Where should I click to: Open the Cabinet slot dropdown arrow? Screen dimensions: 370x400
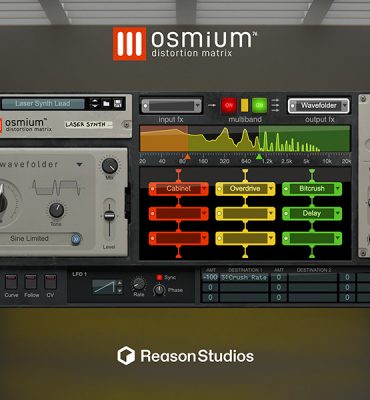(204, 189)
